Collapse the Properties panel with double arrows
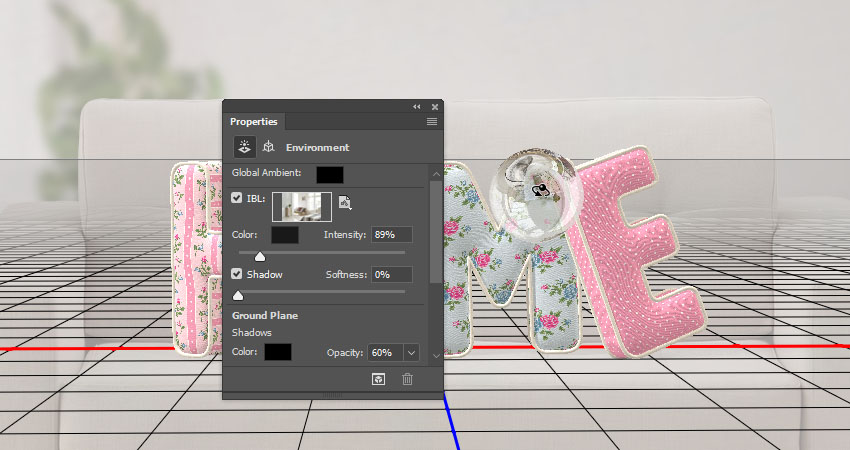This screenshot has width=850, height=450. 416,107
